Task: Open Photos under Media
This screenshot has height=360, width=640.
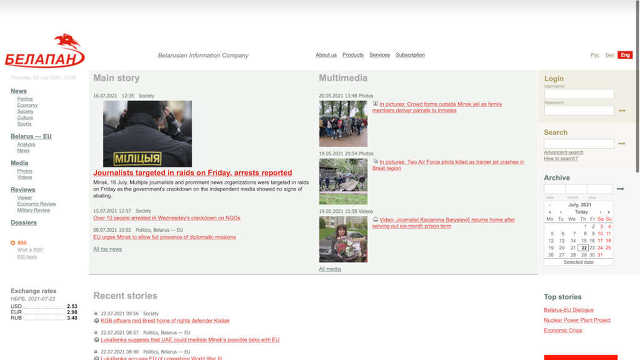Action: (24, 171)
